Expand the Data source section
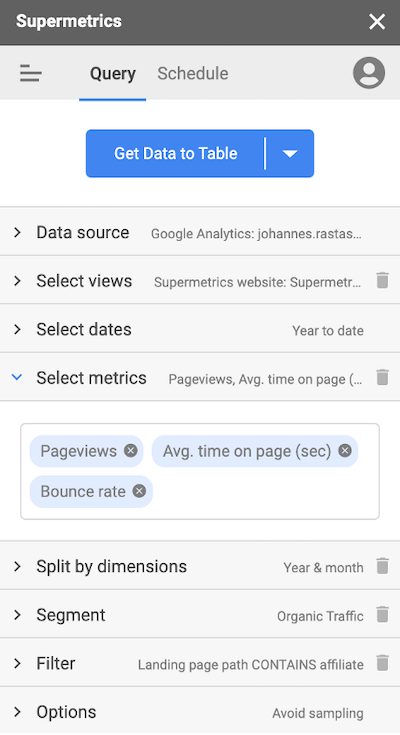 200,232
